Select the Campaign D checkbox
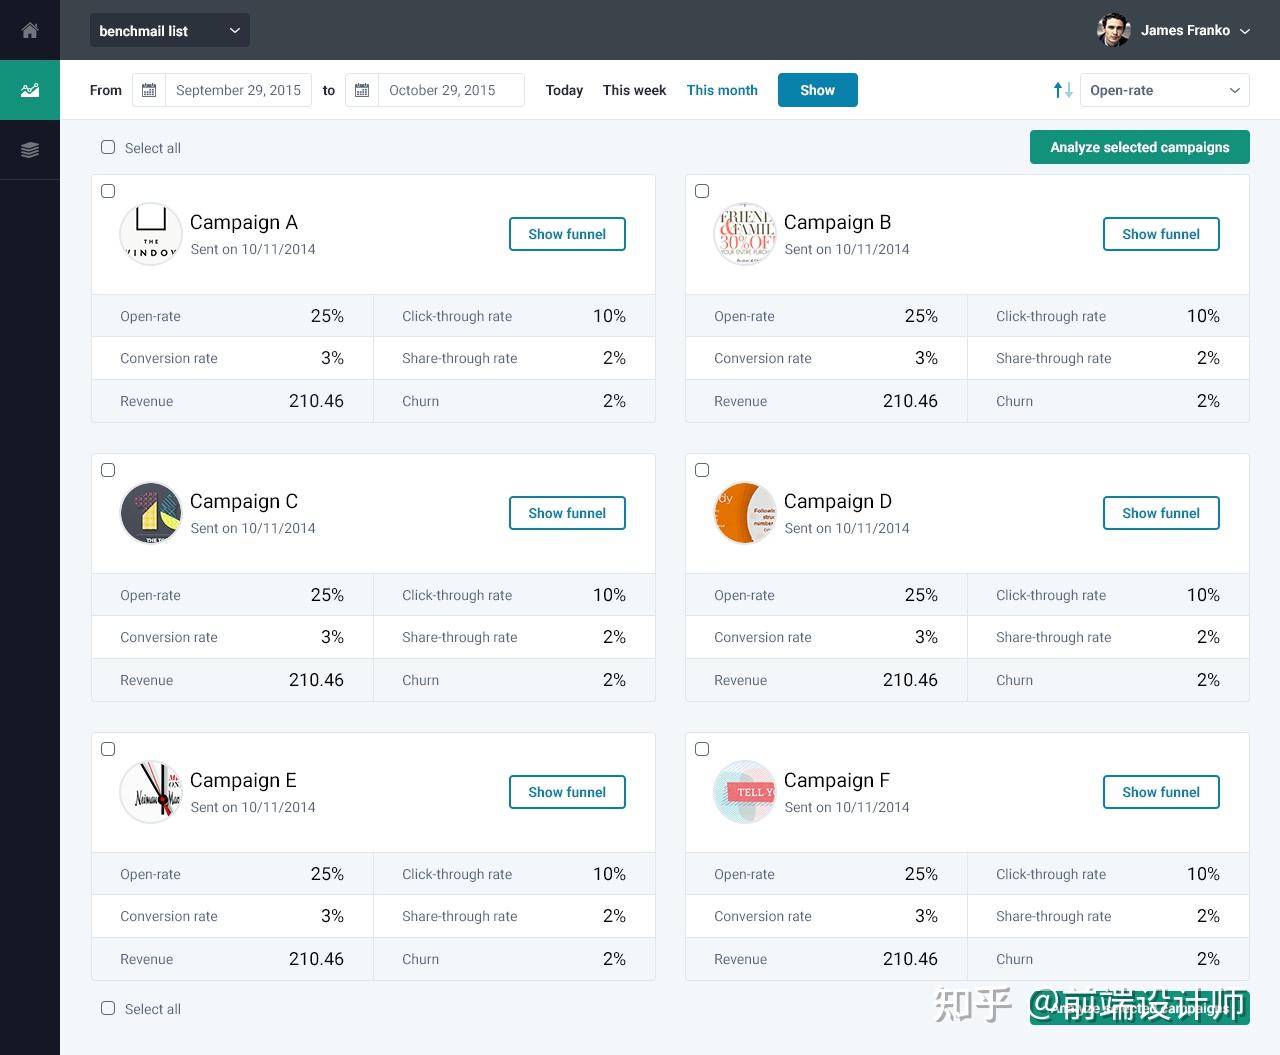1280x1055 pixels. point(702,470)
